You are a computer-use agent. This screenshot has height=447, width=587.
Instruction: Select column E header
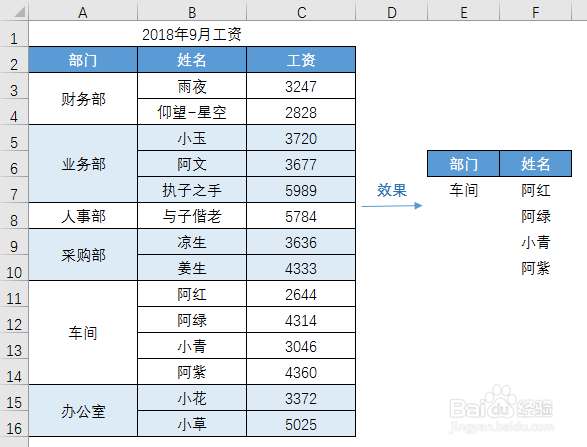[463, 11]
